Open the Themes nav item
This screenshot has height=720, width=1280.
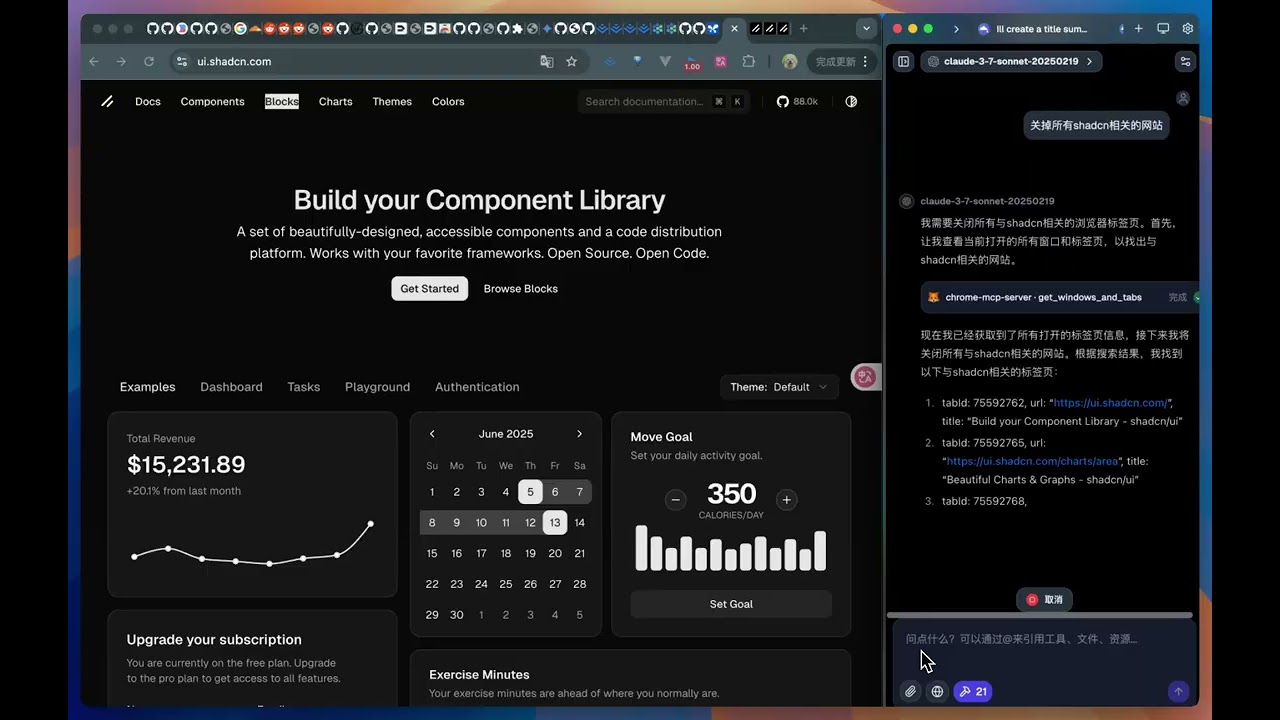click(x=392, y=101)
